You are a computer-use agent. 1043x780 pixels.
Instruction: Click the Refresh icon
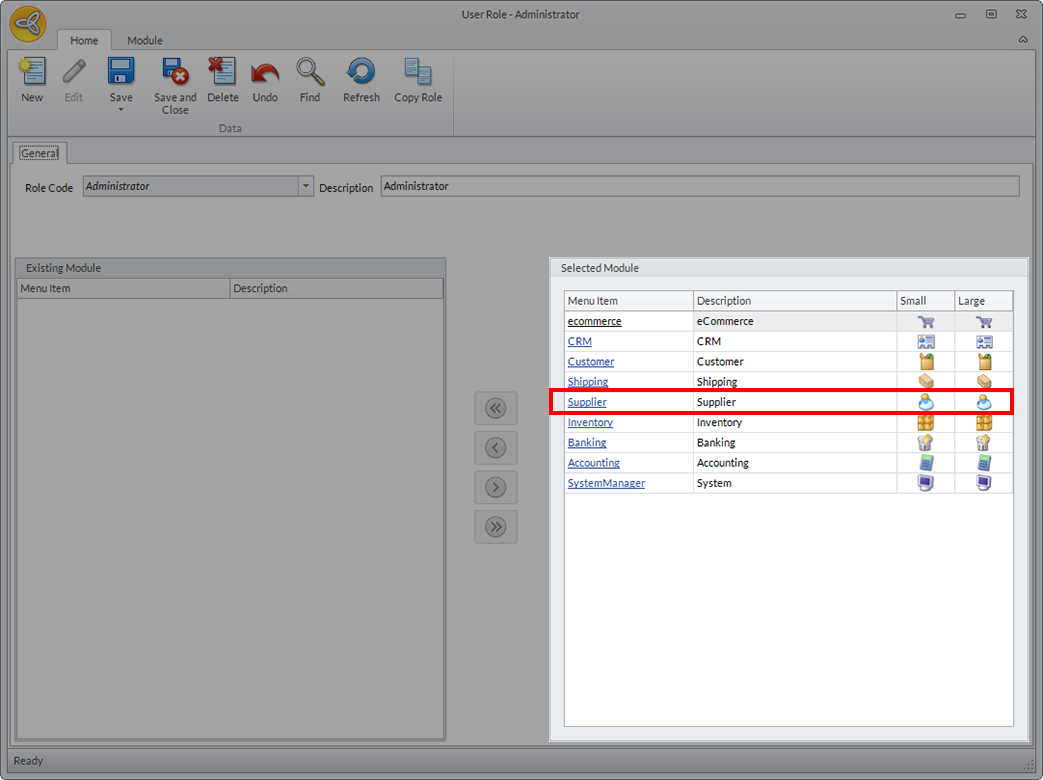pos(361,73)
